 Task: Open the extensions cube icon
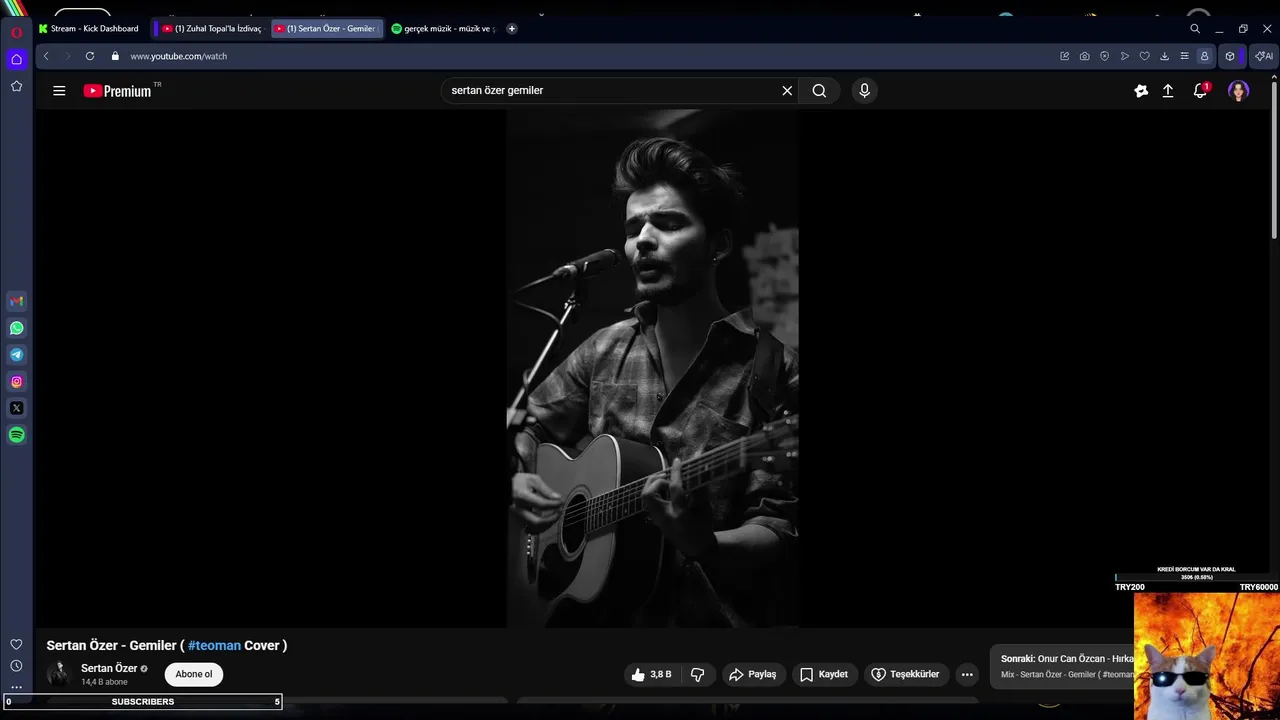pos(1230,57)
